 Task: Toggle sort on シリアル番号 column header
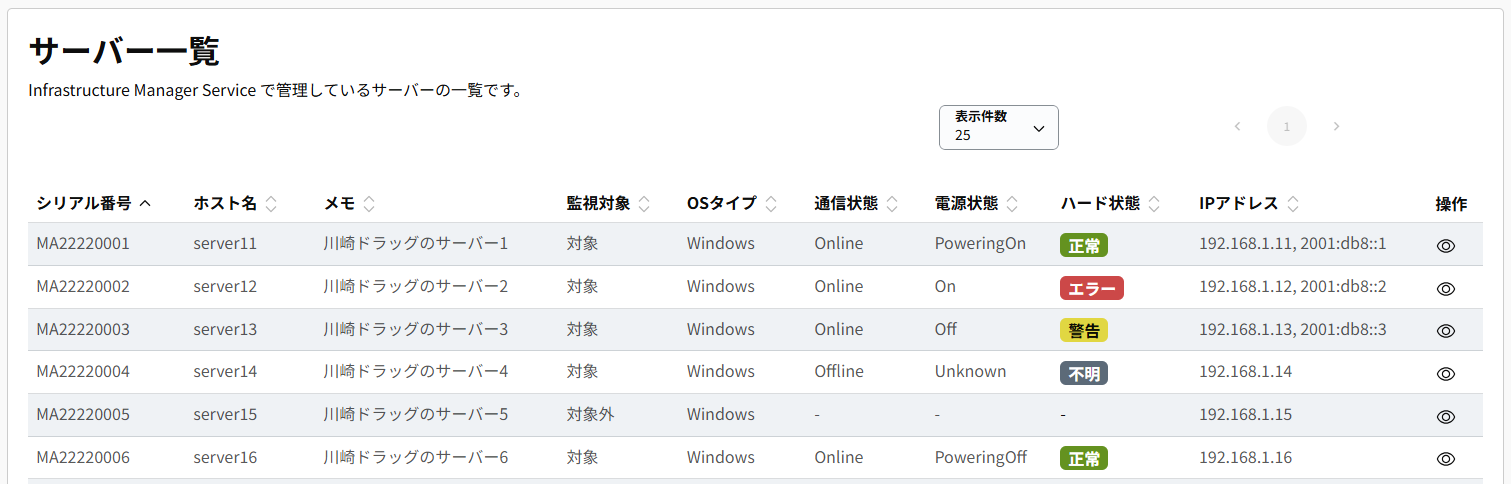coord(94,204)
